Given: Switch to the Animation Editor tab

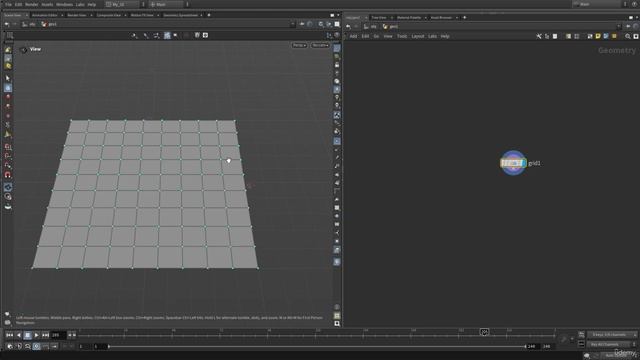Looking at the screenshot, I should 45,15.
